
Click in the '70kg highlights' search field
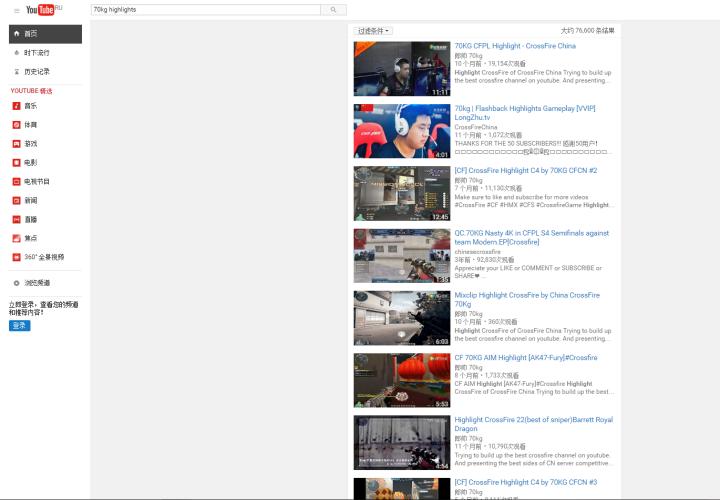tap(205, 10)
